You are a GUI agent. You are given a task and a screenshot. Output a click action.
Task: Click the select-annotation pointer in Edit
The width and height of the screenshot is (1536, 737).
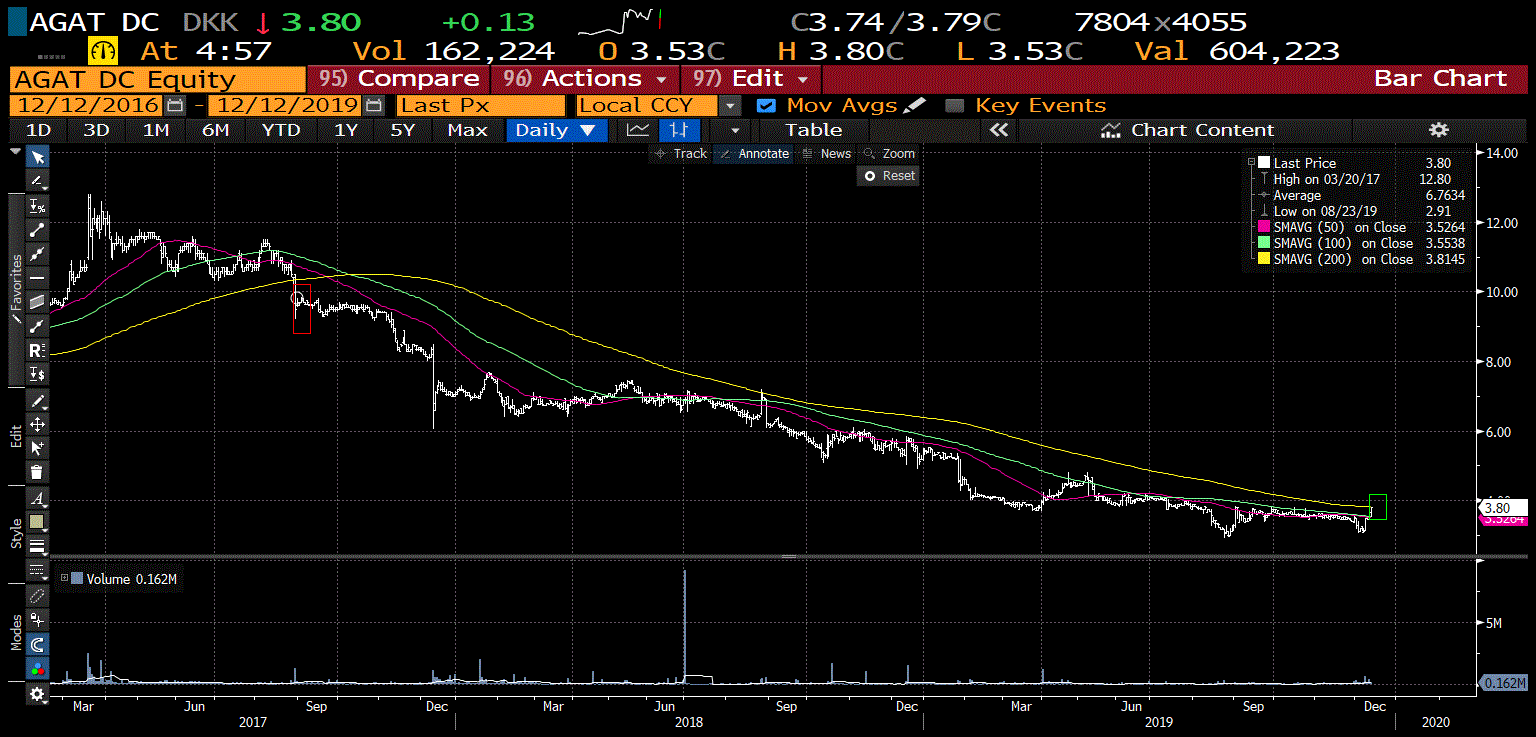click(x=38, y=448)
